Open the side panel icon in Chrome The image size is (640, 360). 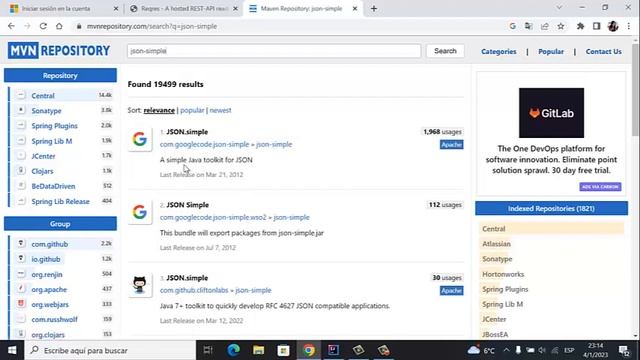point(596,26)
